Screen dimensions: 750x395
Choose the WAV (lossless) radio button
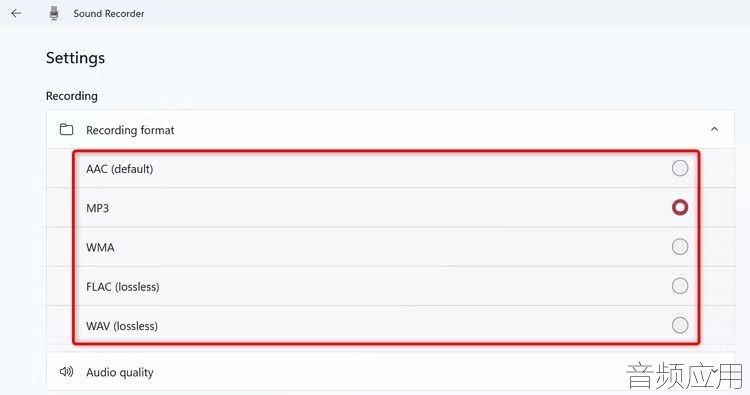[680, 325]
